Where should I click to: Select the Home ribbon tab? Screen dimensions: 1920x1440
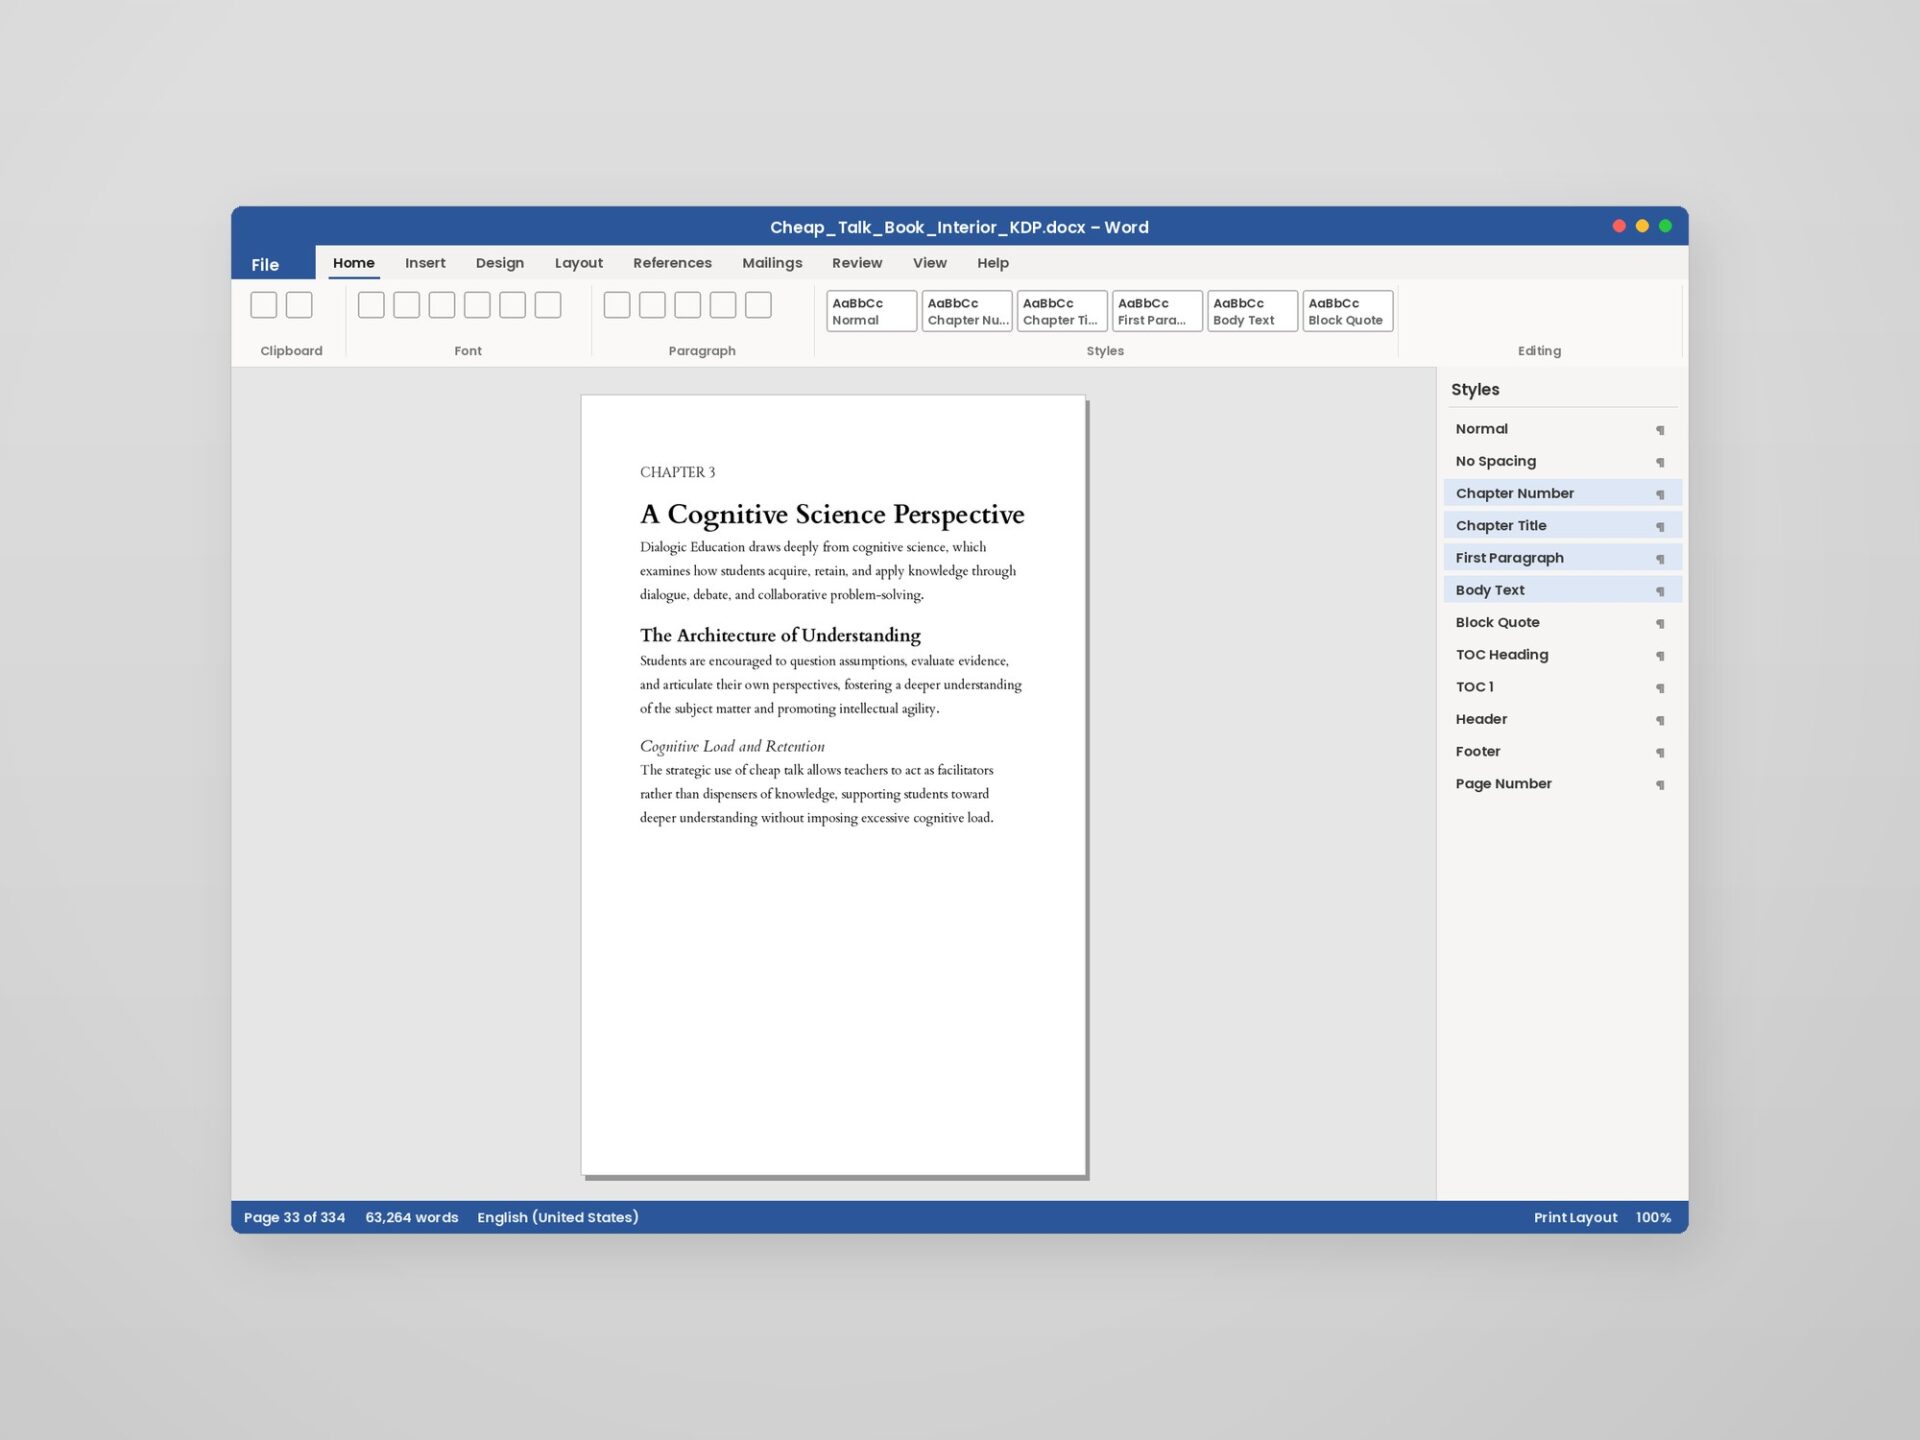click(354, 263)
